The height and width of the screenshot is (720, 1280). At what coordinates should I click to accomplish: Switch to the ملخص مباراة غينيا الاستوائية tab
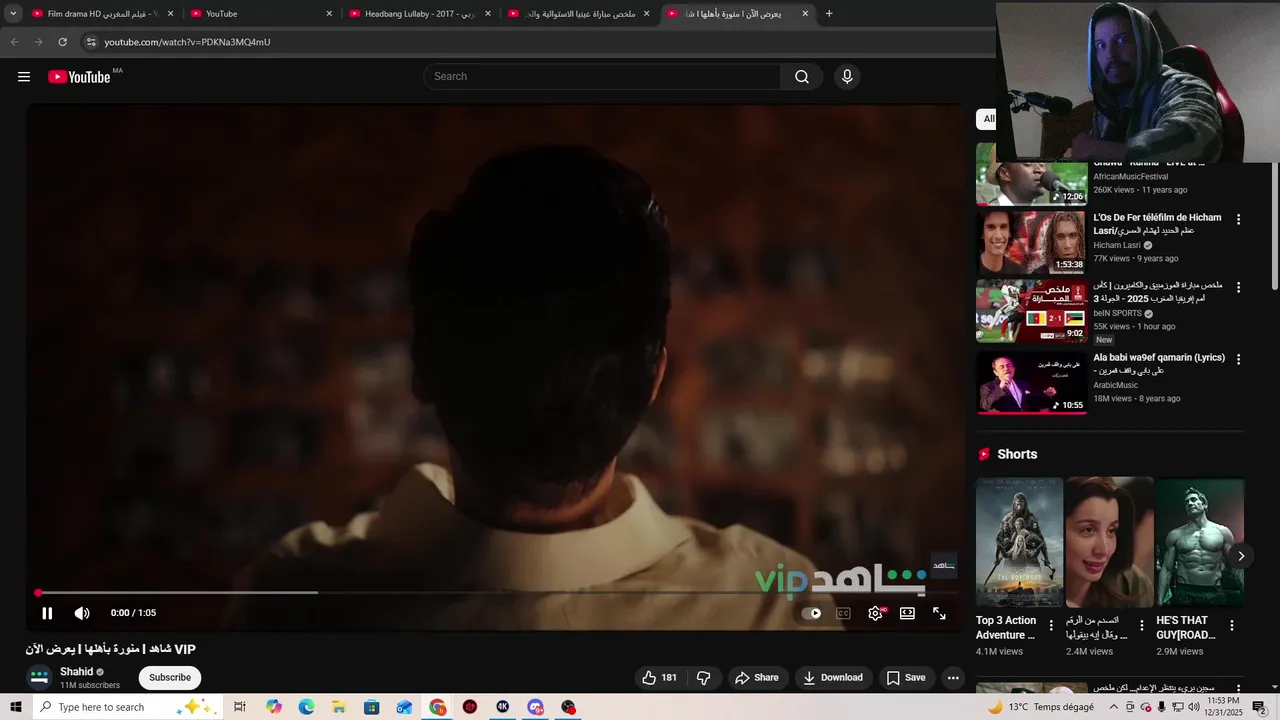tap(580, 14)
